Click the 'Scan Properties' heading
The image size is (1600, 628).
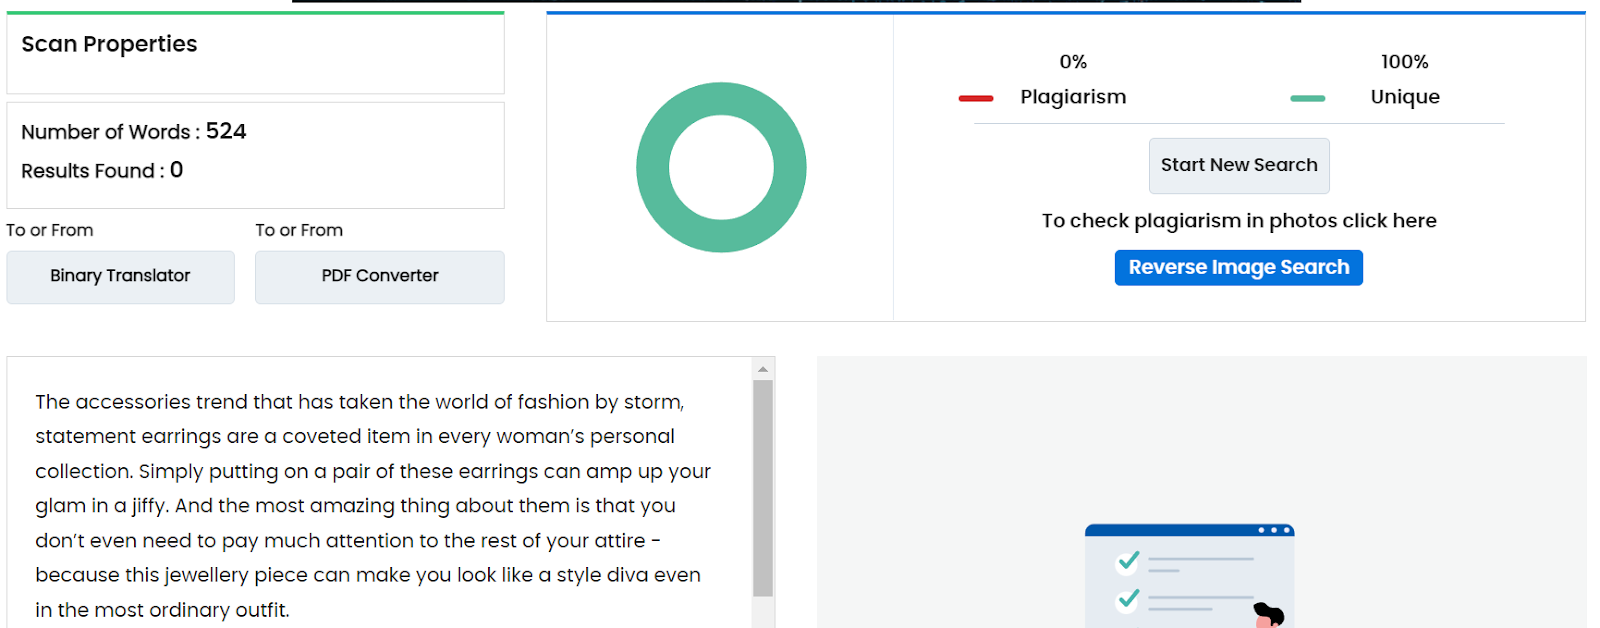tap(109, 44)
